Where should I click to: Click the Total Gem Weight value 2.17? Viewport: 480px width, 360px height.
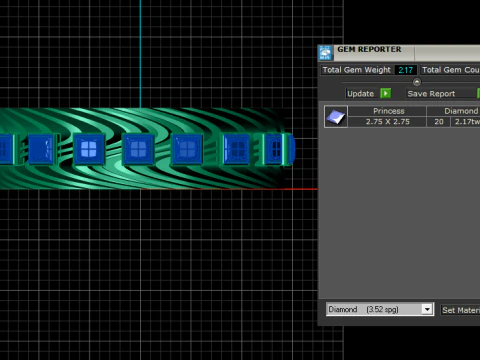coord(406,70)
